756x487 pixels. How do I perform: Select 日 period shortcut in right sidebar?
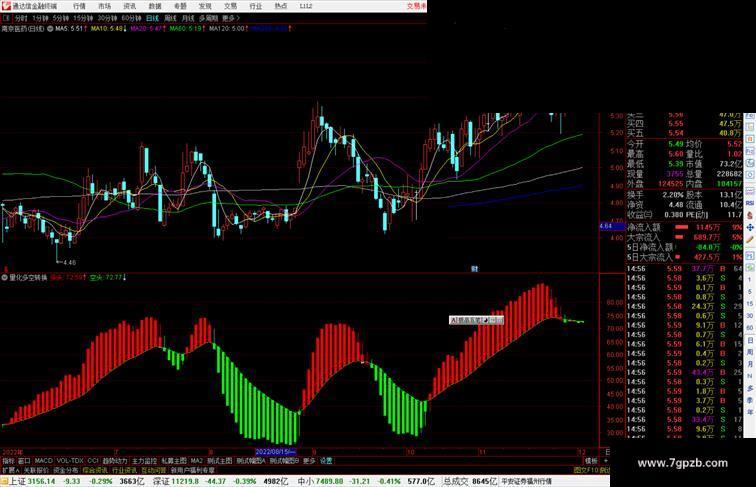750,340
